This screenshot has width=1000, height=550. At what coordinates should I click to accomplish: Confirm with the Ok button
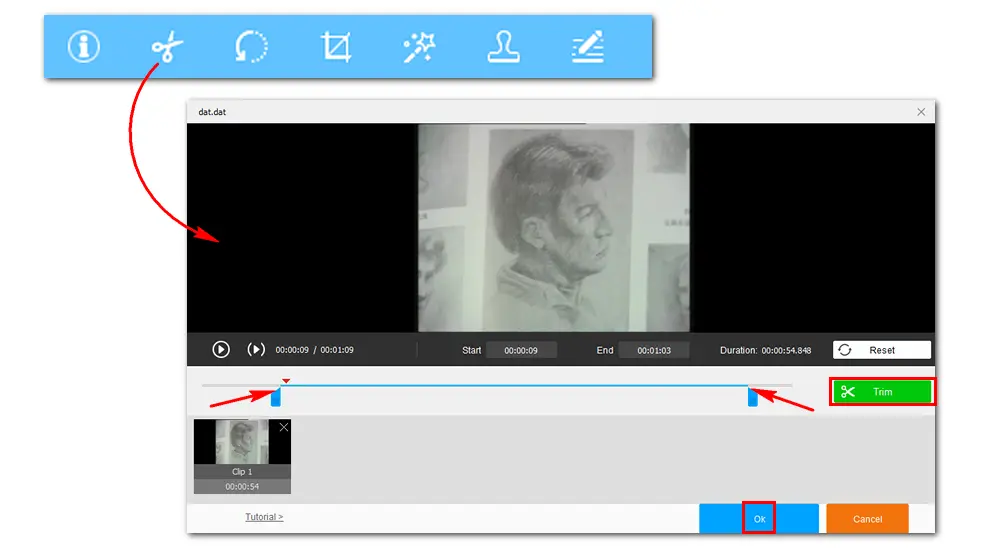click(759, 519)
